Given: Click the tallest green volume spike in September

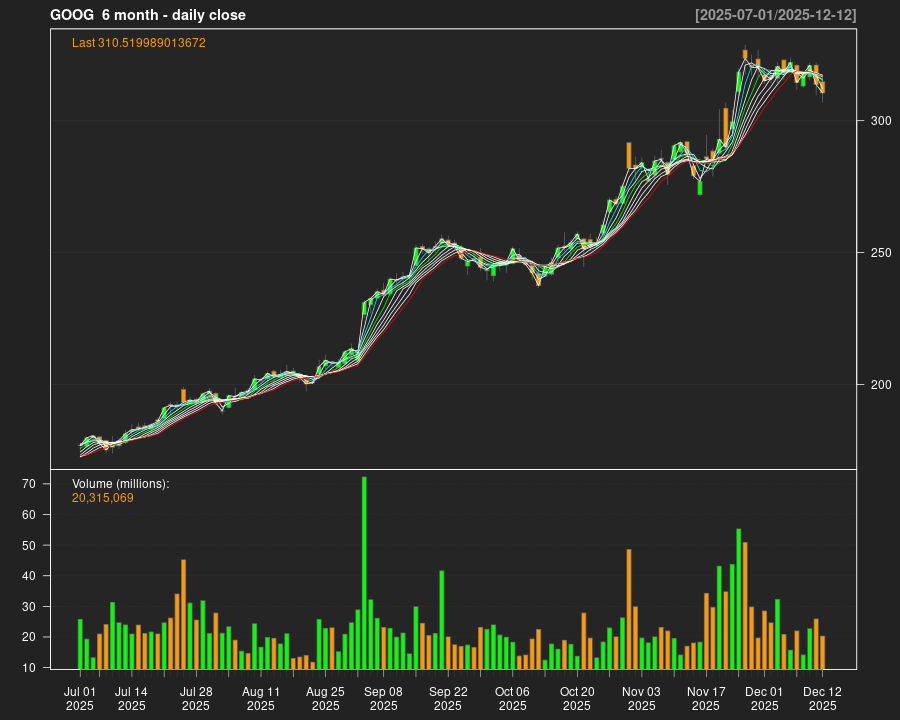Looking at the screenshot, I should tap(364, 570).
